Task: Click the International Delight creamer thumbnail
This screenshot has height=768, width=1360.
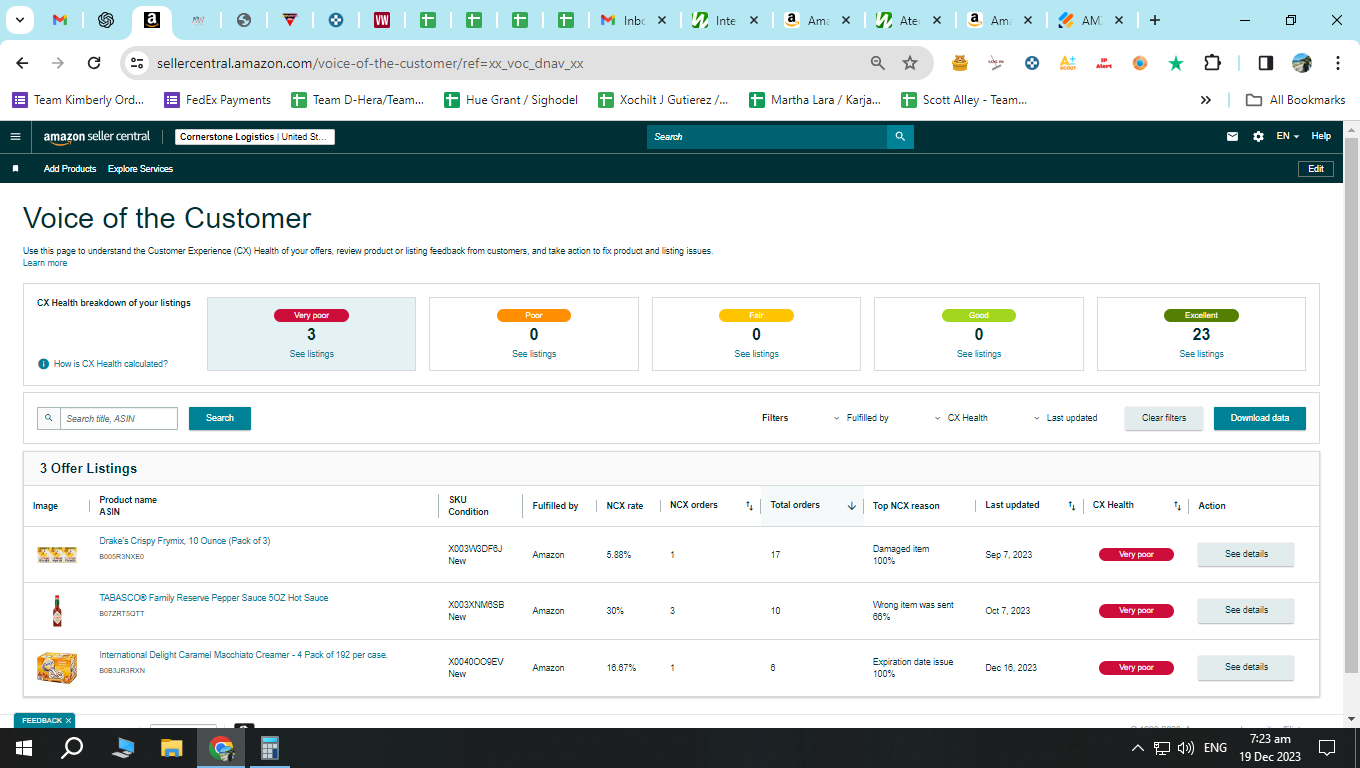Action: pos(57,667)
